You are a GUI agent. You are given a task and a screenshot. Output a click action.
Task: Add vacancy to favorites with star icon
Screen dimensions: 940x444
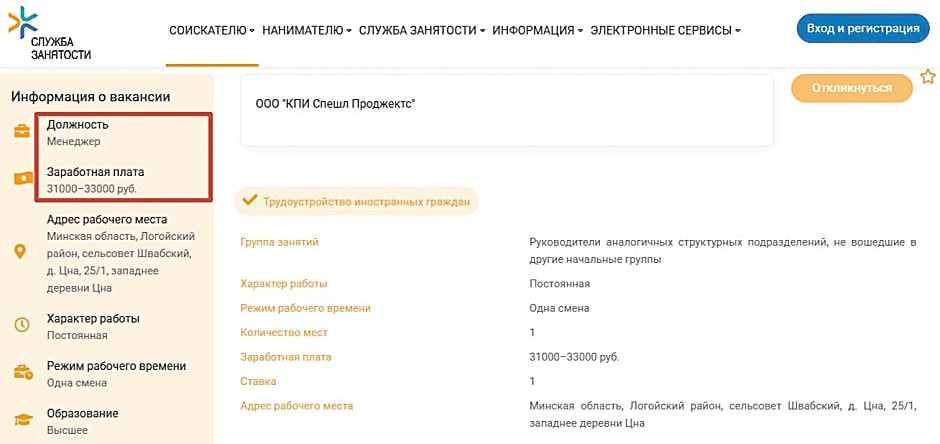tap(927, 77)
